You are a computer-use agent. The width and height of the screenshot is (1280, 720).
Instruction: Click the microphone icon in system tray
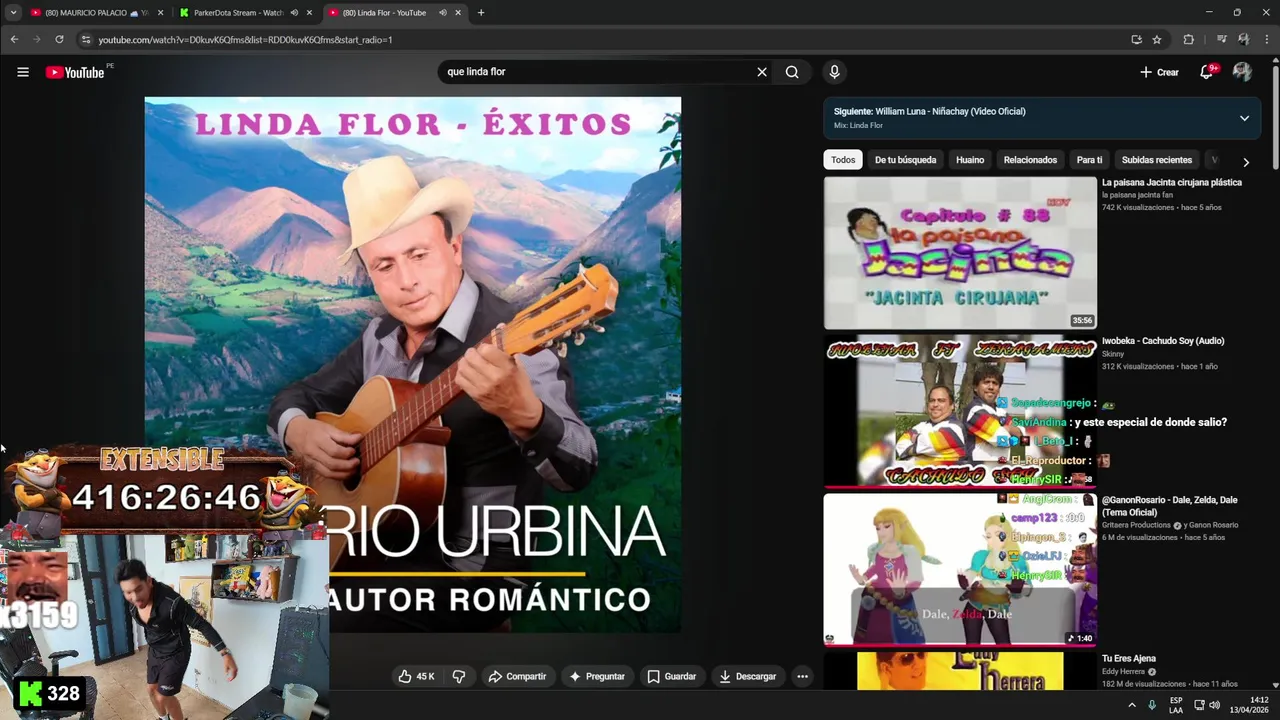pyautogui.click(x=1152, y=705)
